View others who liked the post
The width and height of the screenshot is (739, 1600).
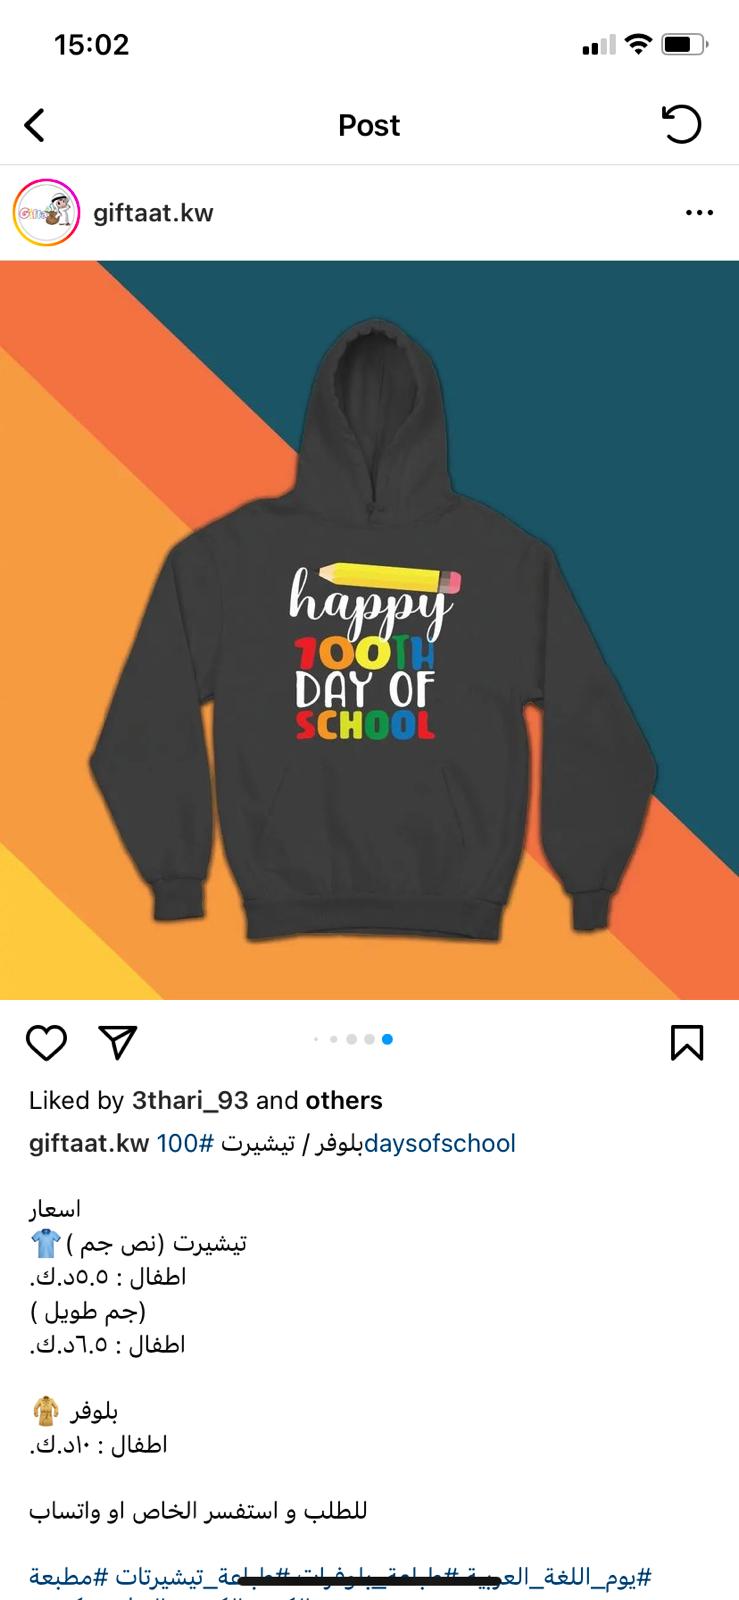pyautogui.click(x=344, y=1100)
